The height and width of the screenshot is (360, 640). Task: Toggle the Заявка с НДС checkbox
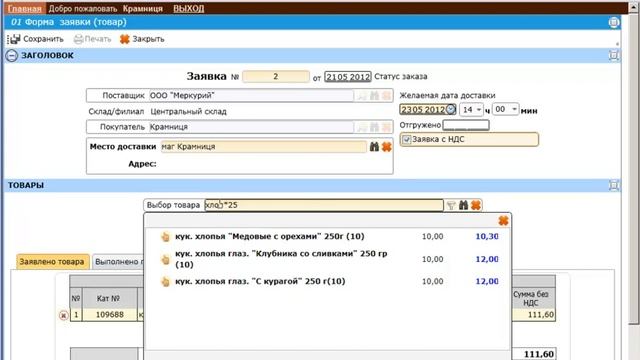pyautogui.click(x=406, y=140)
